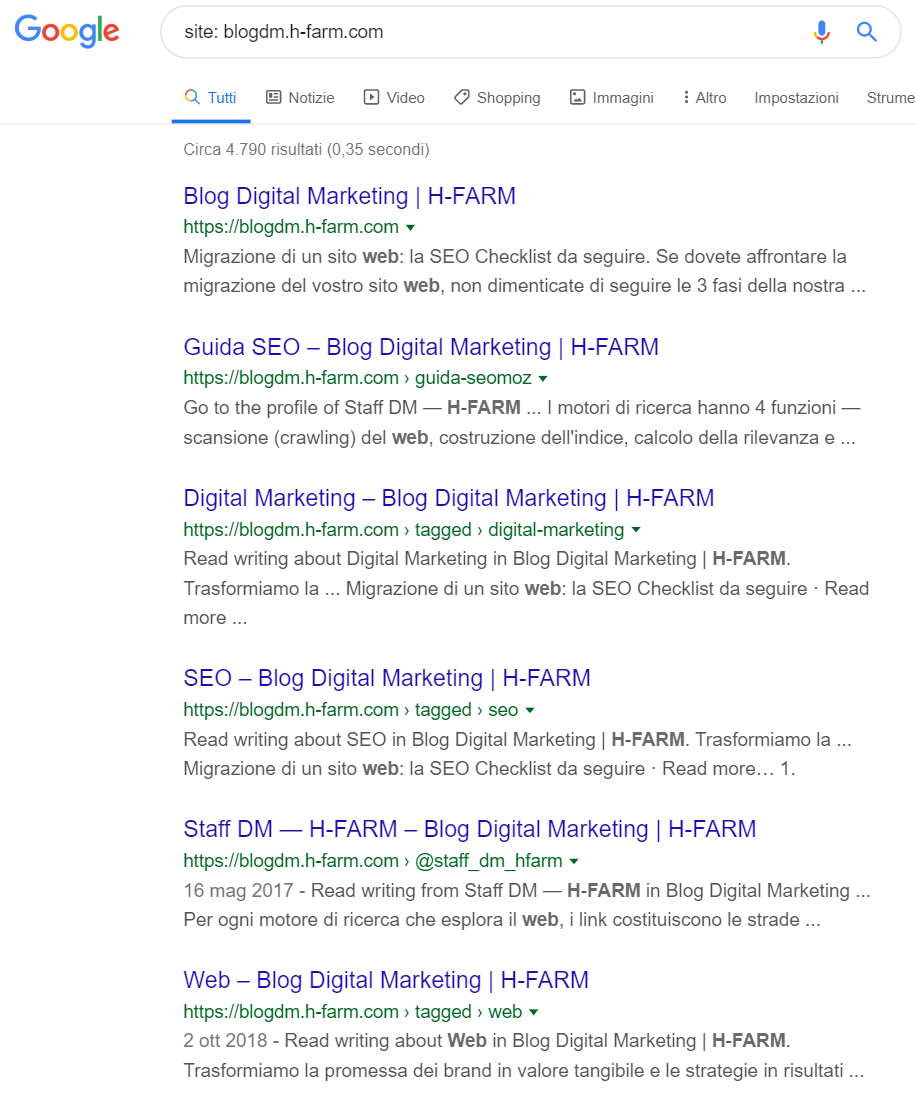Viewport: 916px width, 1105px height.
Task: Open SEO – Blog Digital Marketing result
Action: tap(387, 678)
